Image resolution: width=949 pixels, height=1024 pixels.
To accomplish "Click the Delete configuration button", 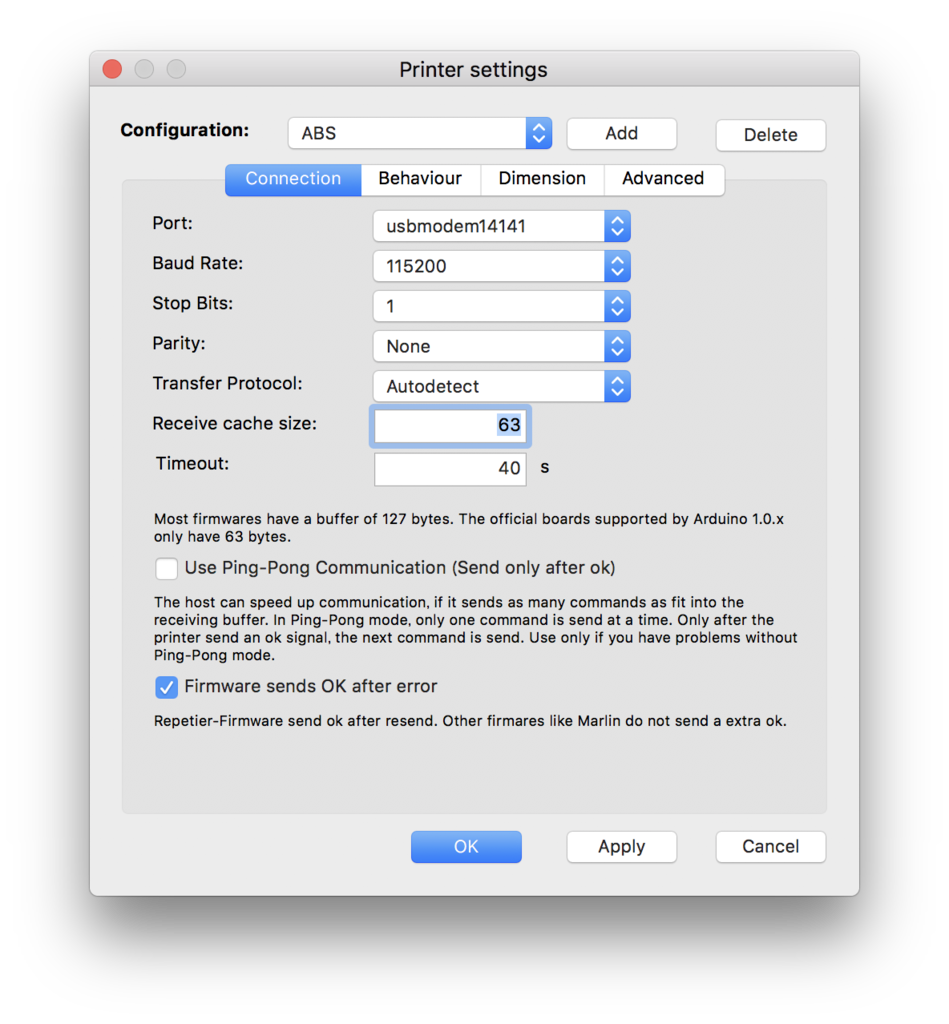I will point(771,135).
